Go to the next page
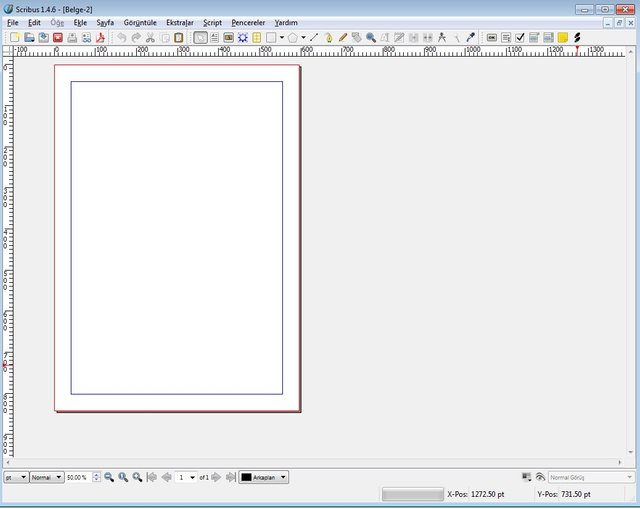Image resolution: width=640 pixels, height=509 pixels. tap(216, 477)
